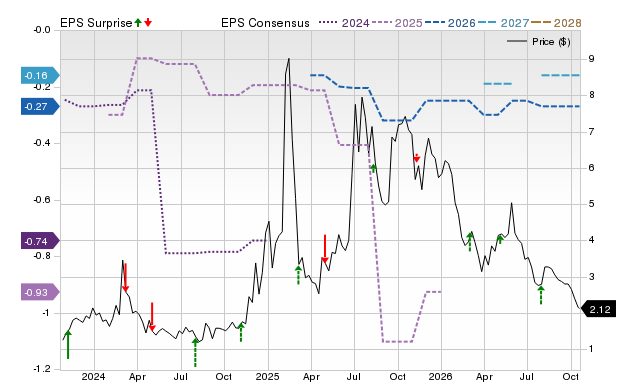Toggle the 2026 consensus series in legend
The image size is (640, 382).
click(x=450, y=23)
